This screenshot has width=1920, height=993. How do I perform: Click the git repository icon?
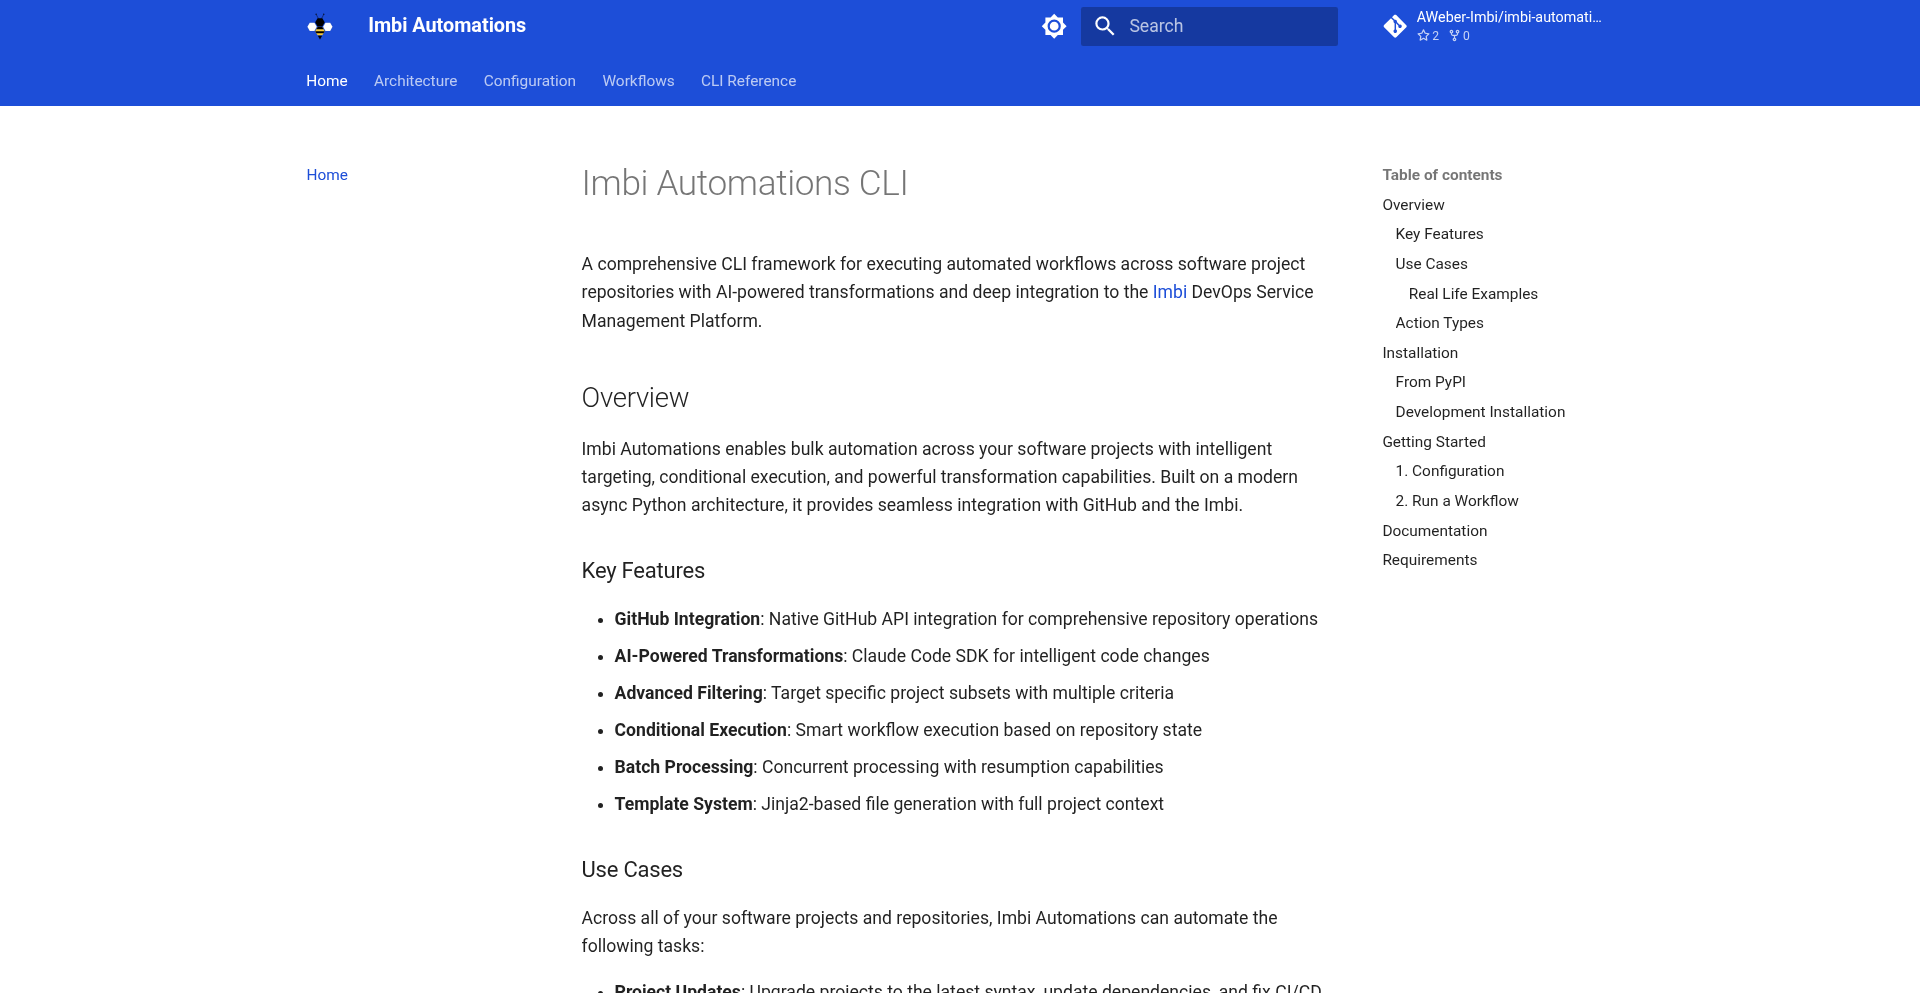[1395, 26]
